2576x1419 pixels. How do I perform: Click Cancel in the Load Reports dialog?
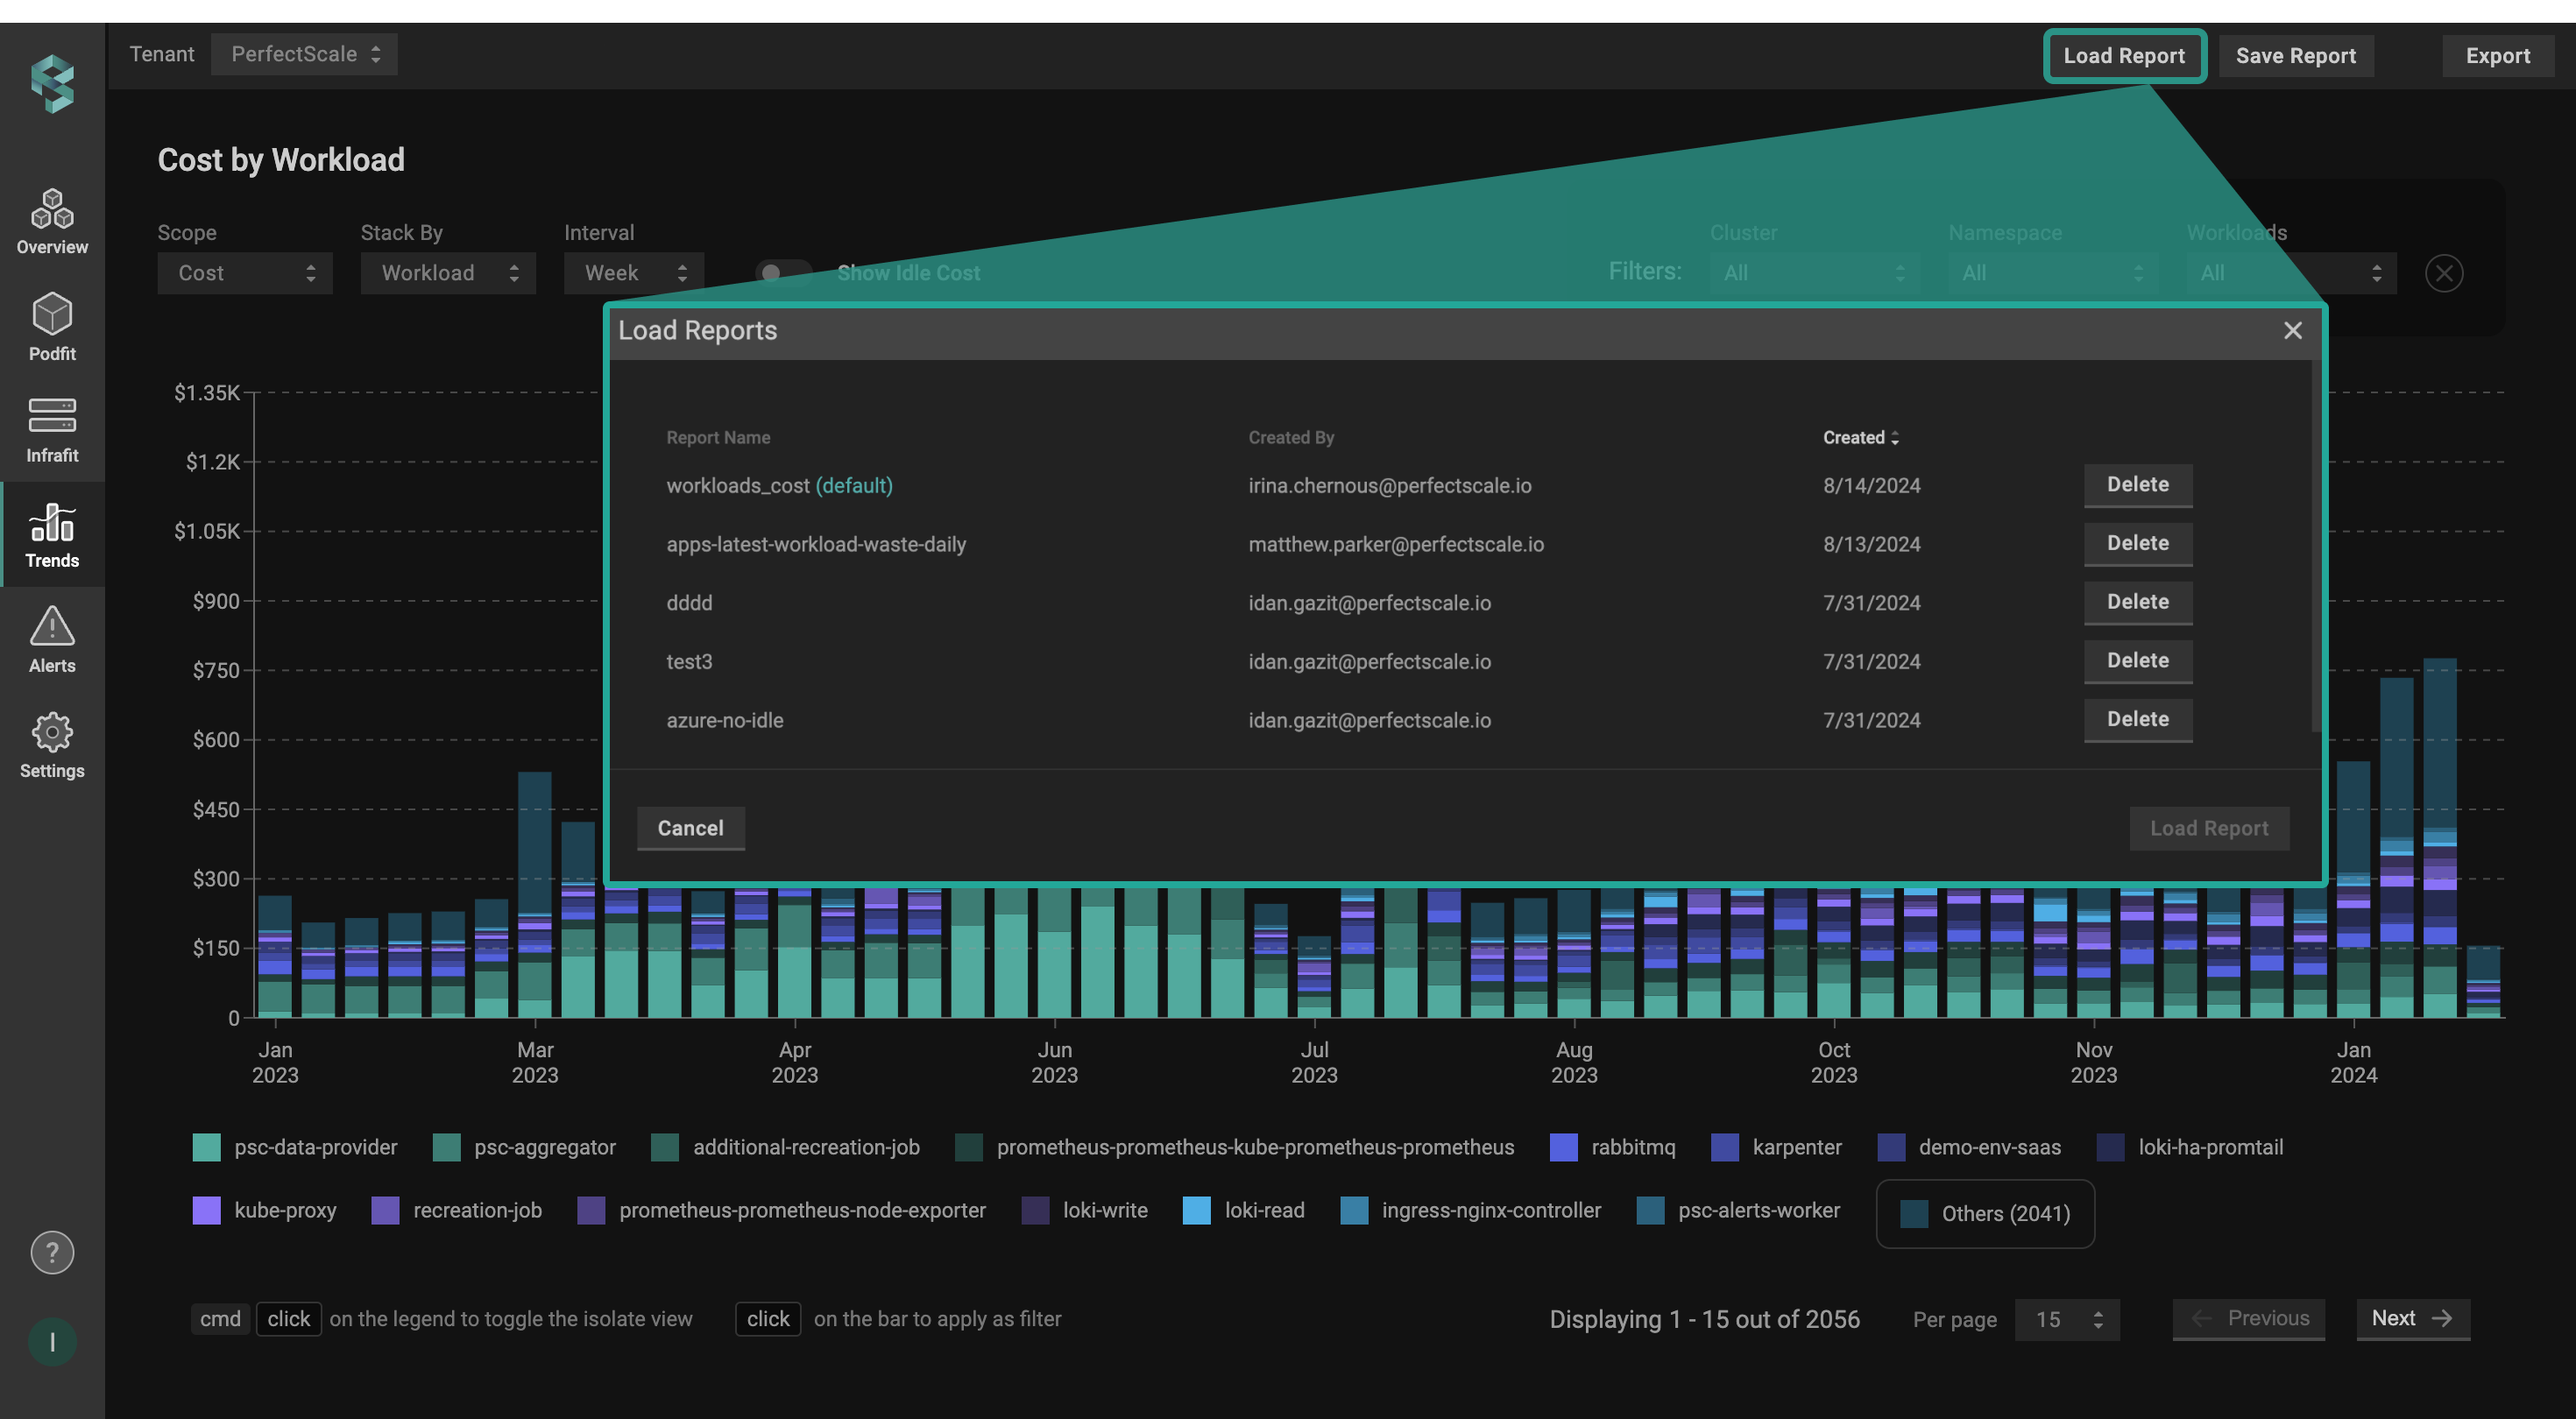click(690, 828)
